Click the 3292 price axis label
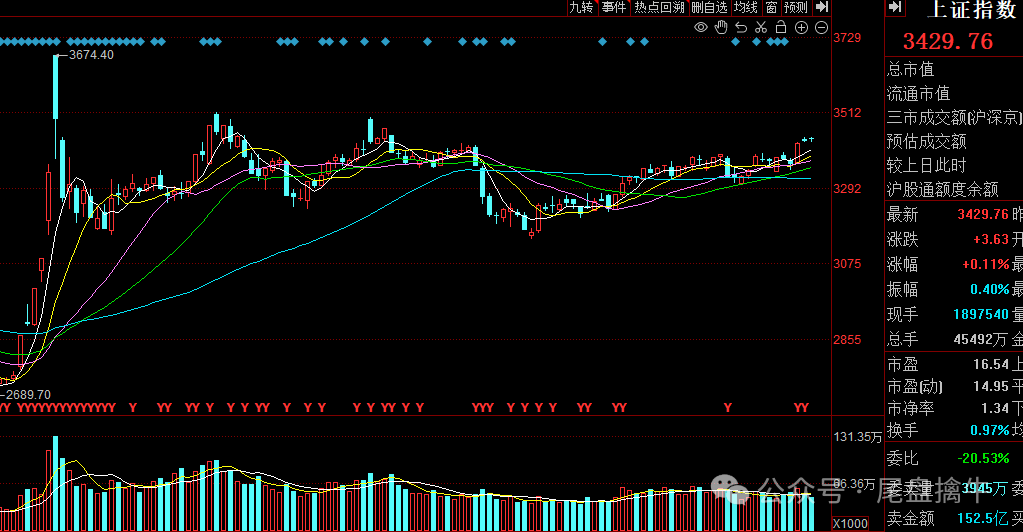 847,189
